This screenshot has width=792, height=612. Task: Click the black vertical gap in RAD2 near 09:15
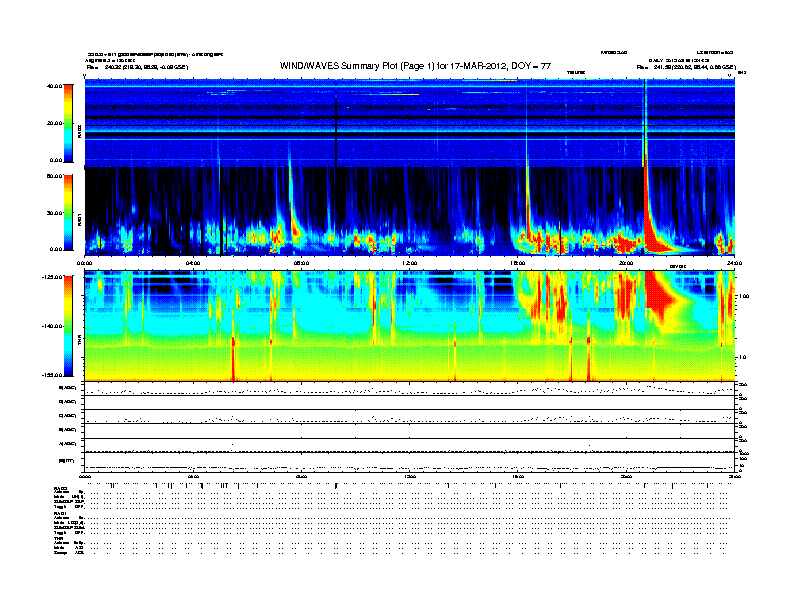point(336,131)
